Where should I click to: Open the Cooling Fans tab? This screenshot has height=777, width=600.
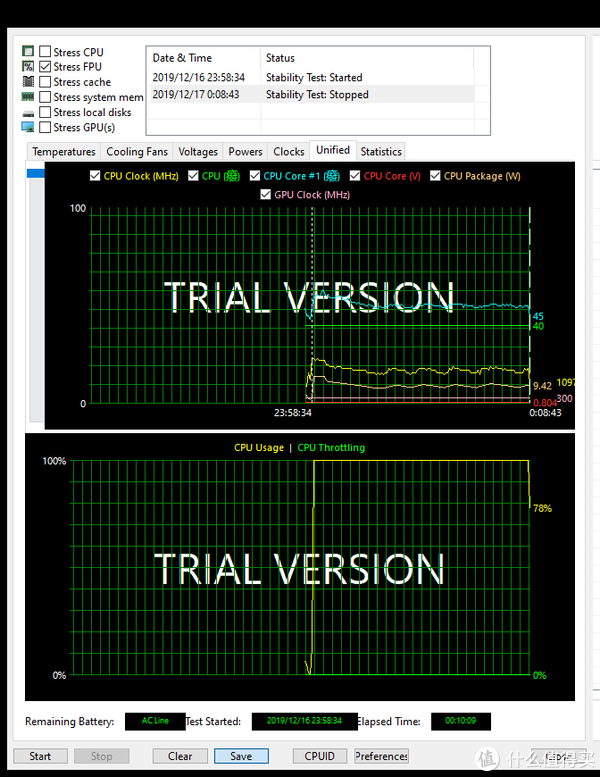(x=137, y=152)
